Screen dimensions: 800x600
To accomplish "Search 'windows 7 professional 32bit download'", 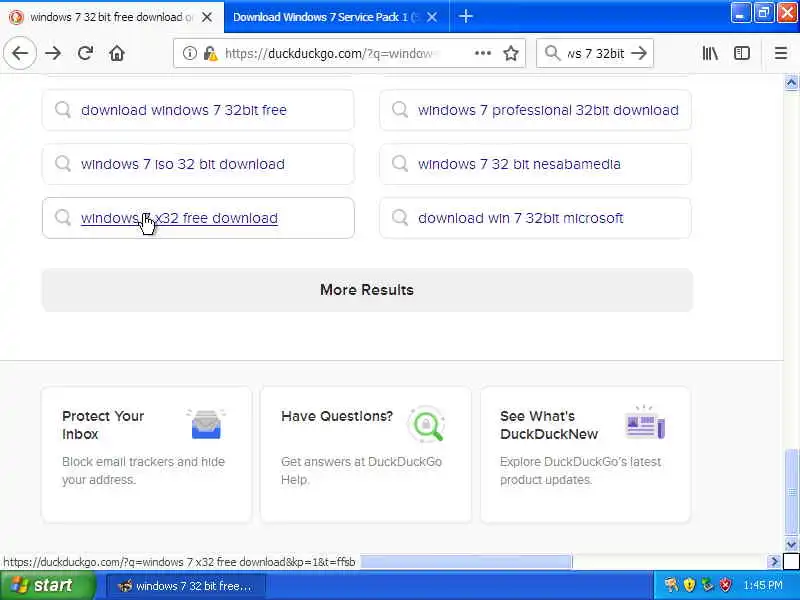I will pyautogui.click(x=535, y=110).
